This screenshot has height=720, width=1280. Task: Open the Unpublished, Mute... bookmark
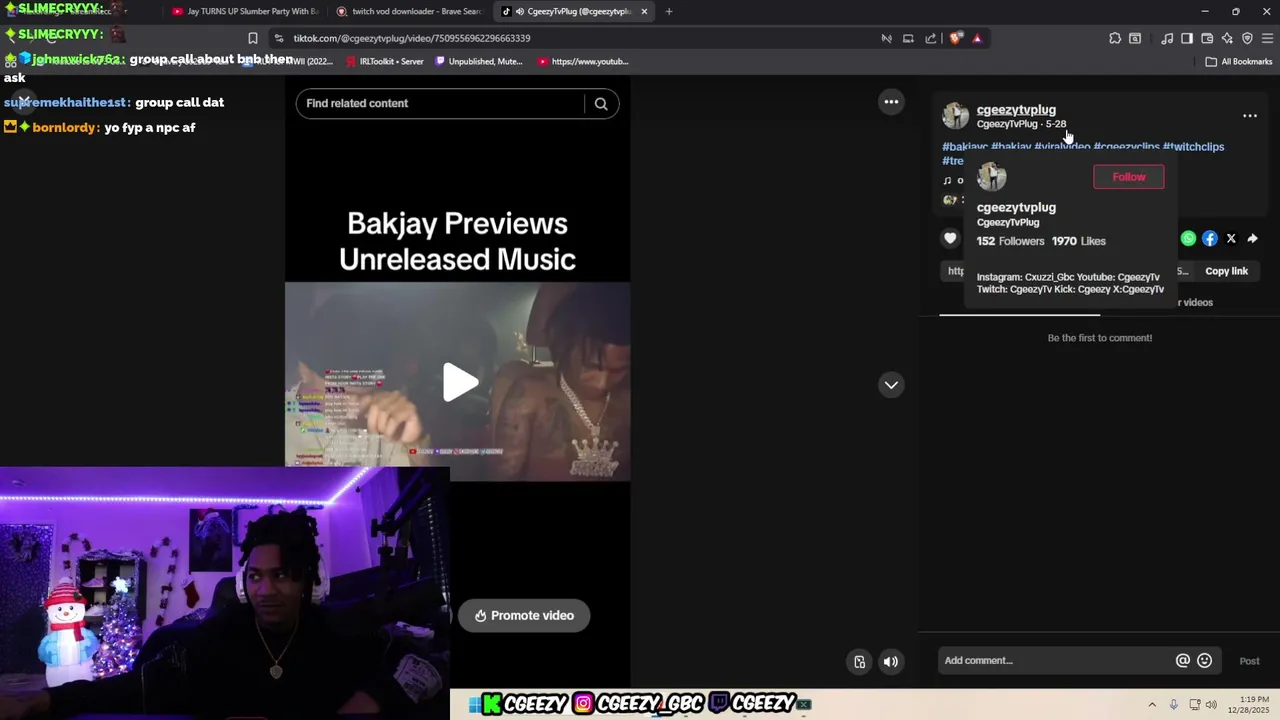click(x=478, y=61)
